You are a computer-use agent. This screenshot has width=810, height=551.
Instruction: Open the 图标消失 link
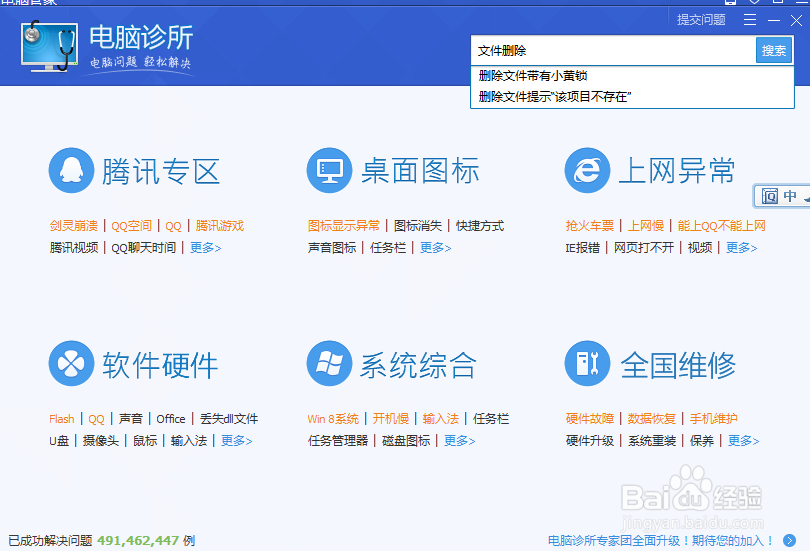coord(418,226)
